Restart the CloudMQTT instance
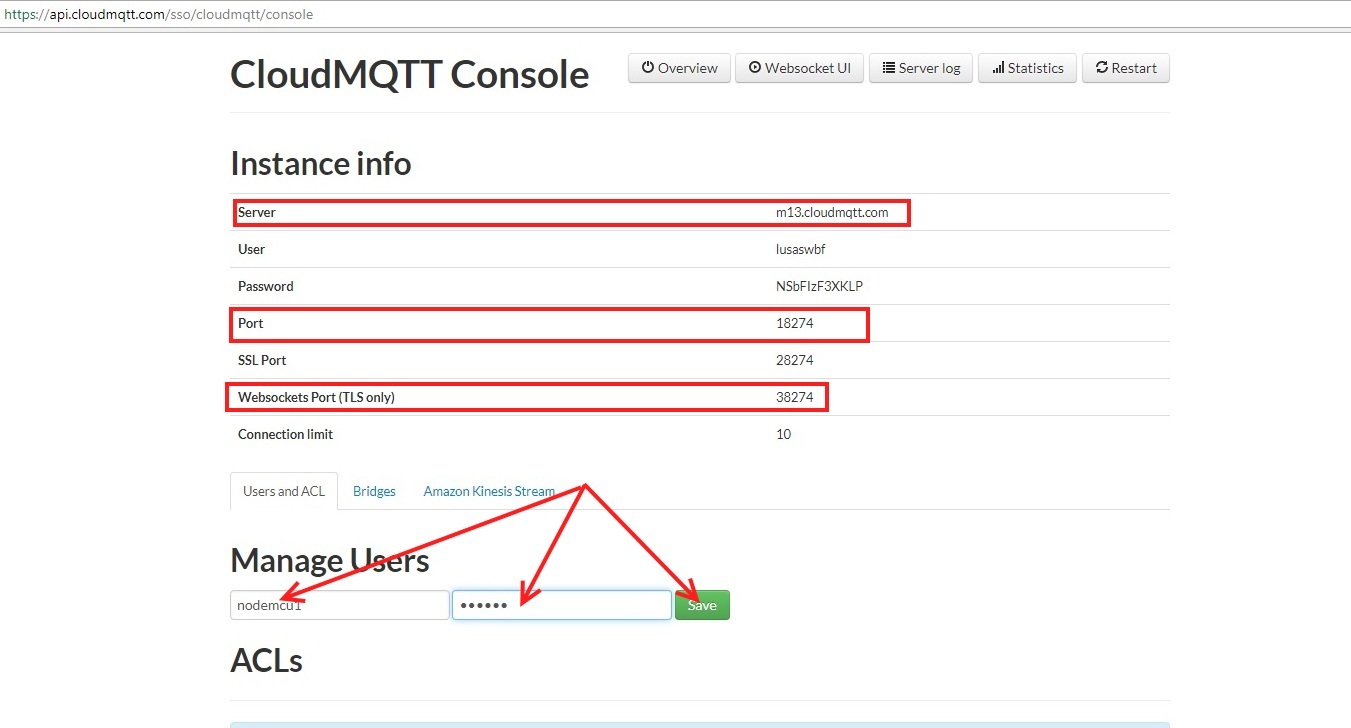The height and width of the screenshot is (728, 1351). coord(1126,68)
